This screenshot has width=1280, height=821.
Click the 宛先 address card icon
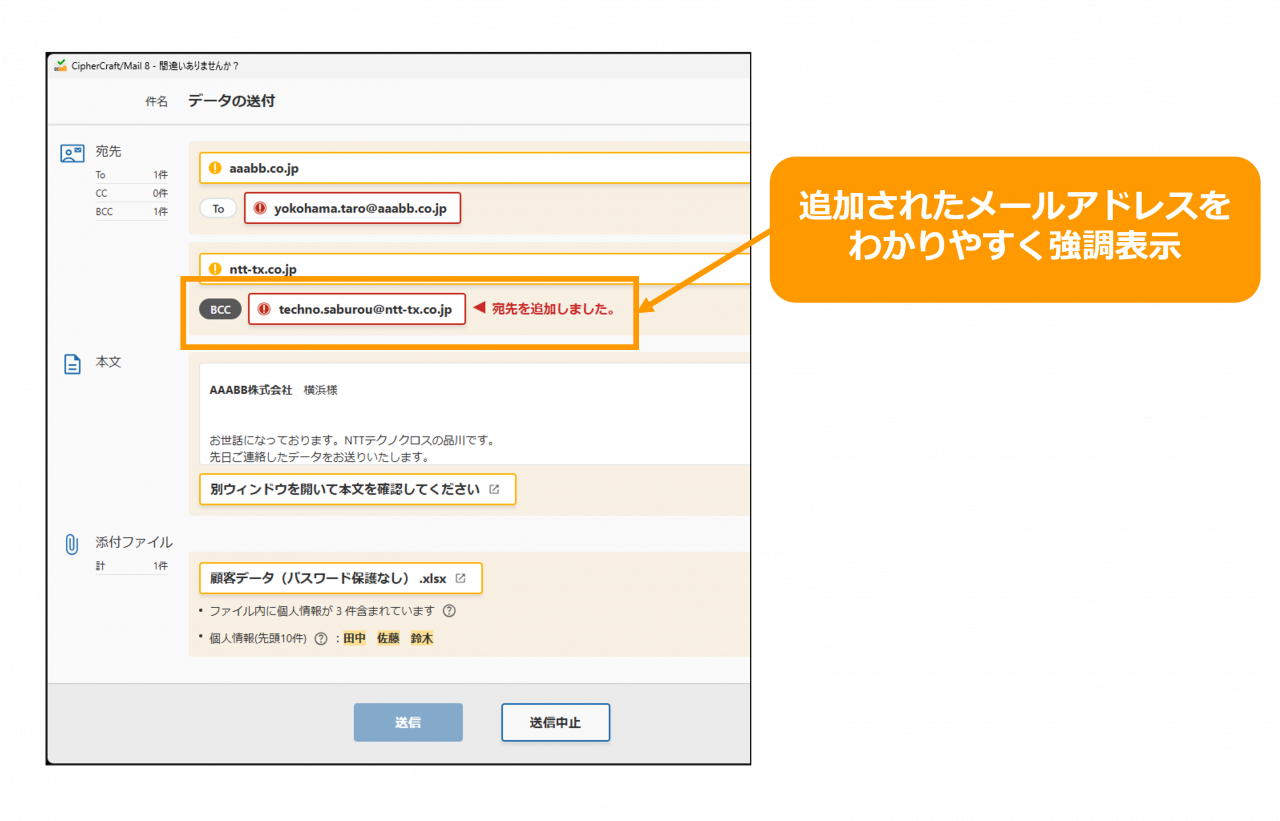coord(72,153)
